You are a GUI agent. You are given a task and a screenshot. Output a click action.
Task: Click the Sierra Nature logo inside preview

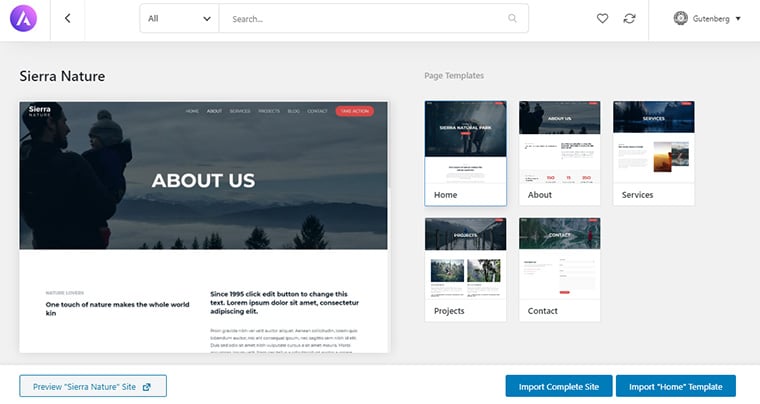(39, 111)
